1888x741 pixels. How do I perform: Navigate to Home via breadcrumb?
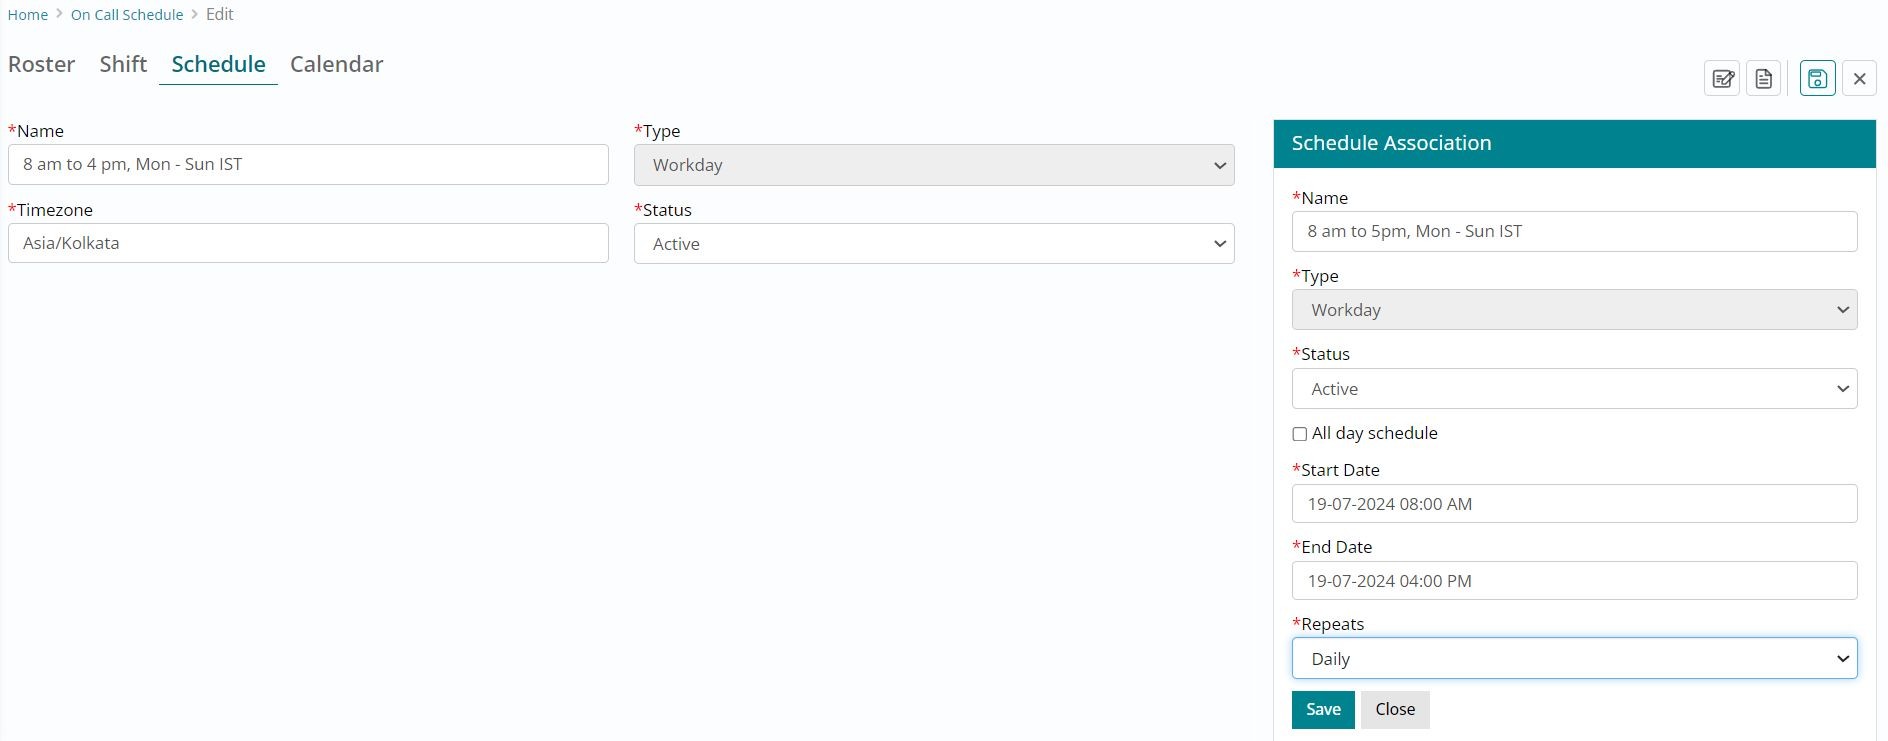pos(28,15)
